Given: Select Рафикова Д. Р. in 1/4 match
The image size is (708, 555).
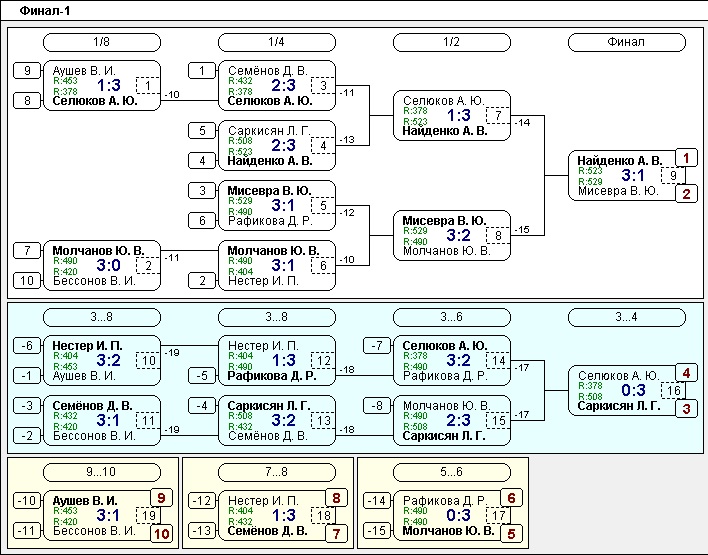Looking at the screenshot, I should point(270,221).
